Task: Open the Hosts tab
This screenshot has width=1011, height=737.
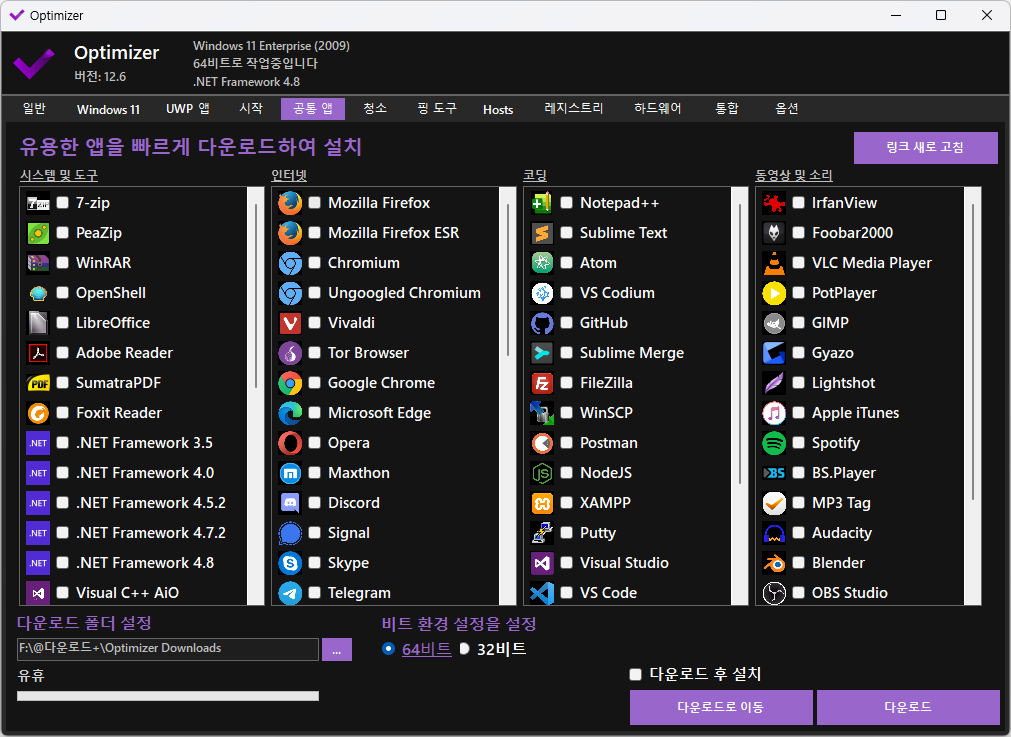Action: coord(498,110)
